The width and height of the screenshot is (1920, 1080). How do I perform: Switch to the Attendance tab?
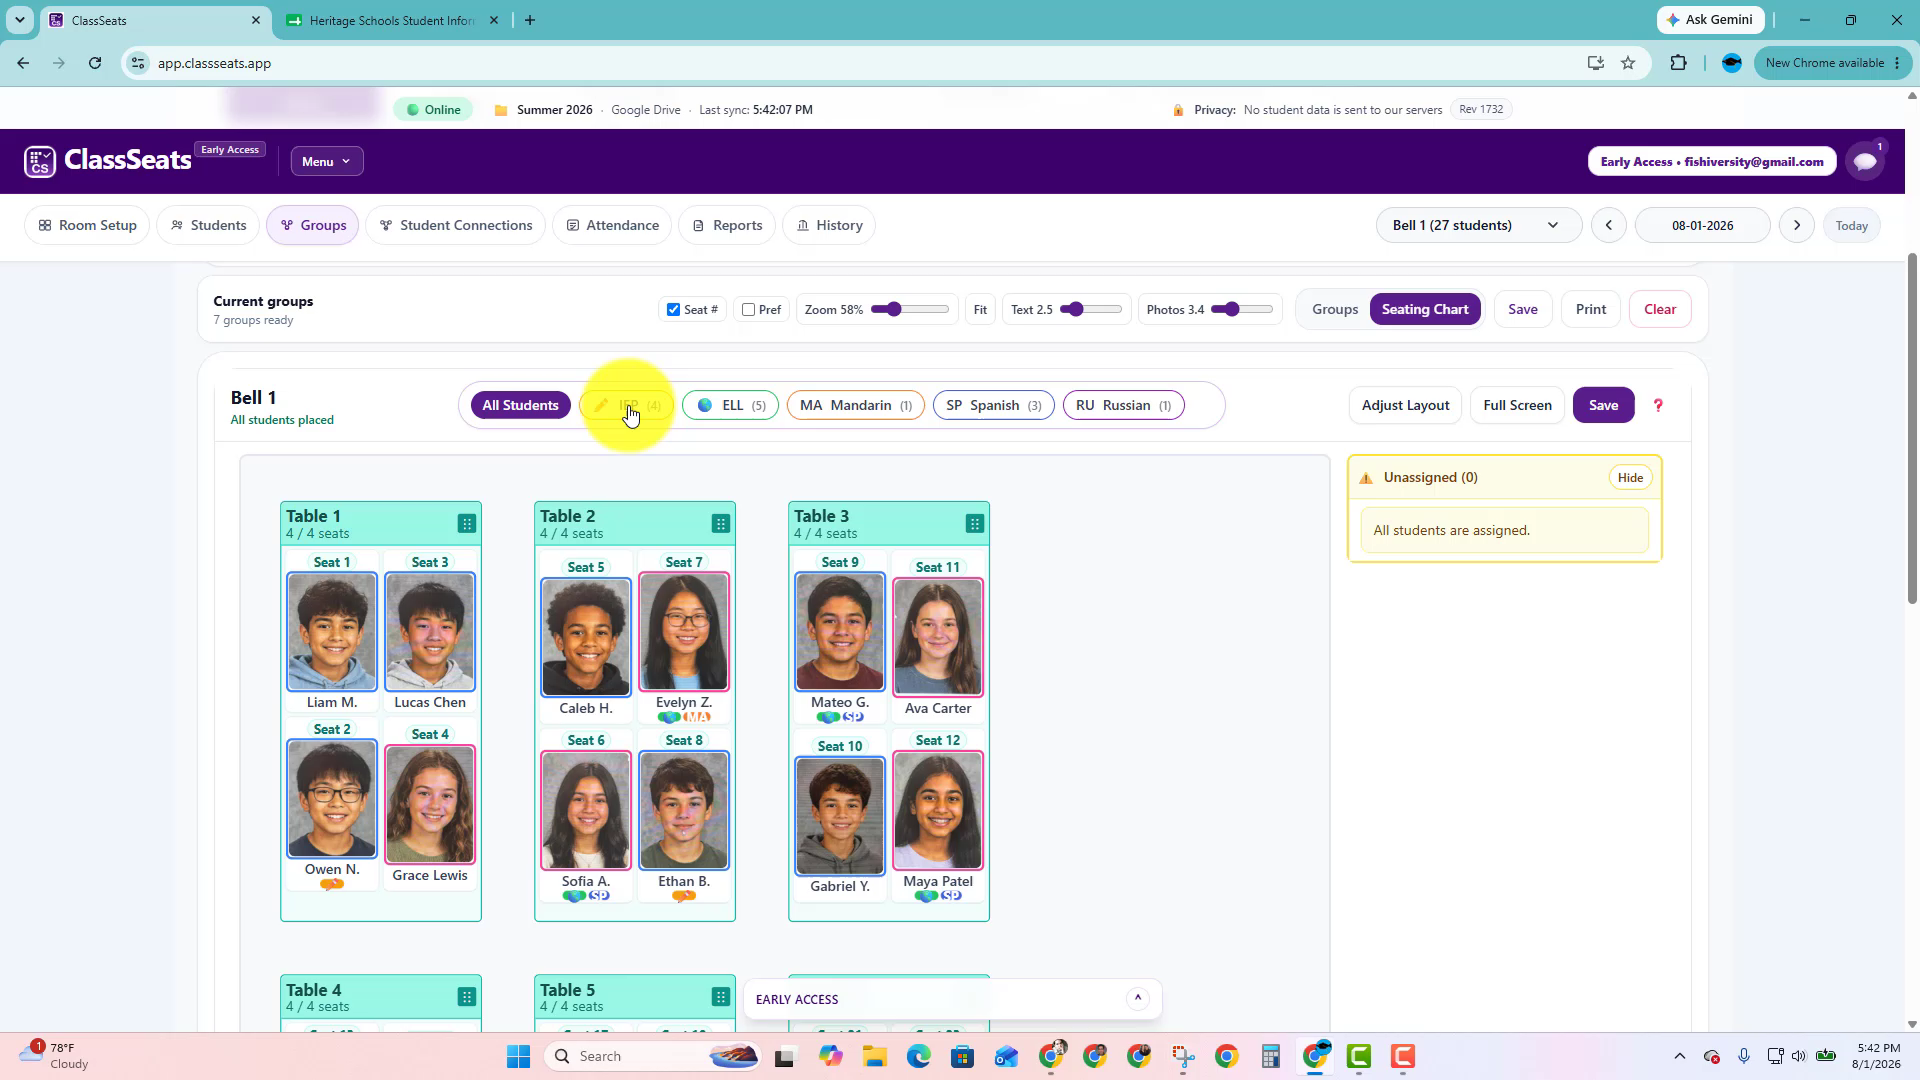coord(612,225)
